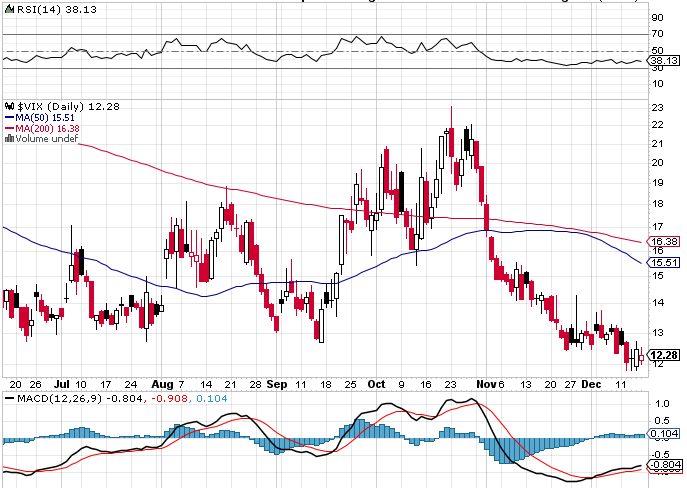
Task: Click the Nov label on date axis
Action: (x=487, y=384)
